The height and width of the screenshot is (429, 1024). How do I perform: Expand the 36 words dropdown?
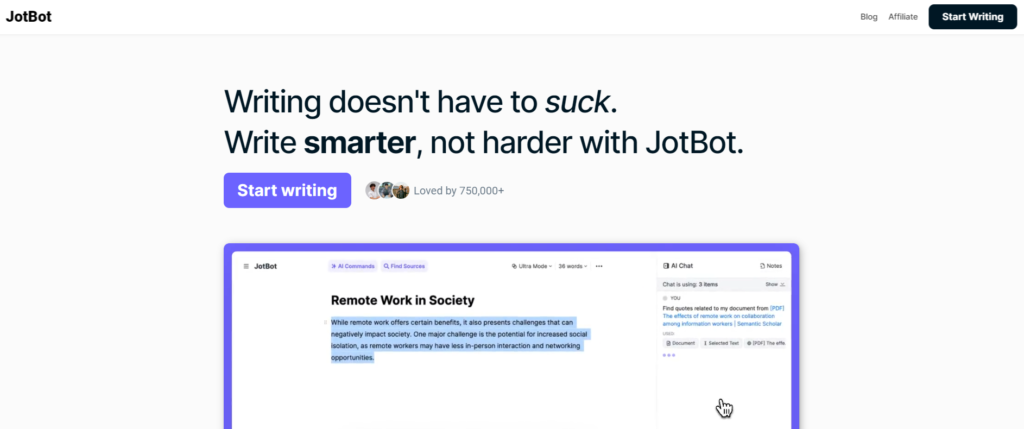click(573, 266)
